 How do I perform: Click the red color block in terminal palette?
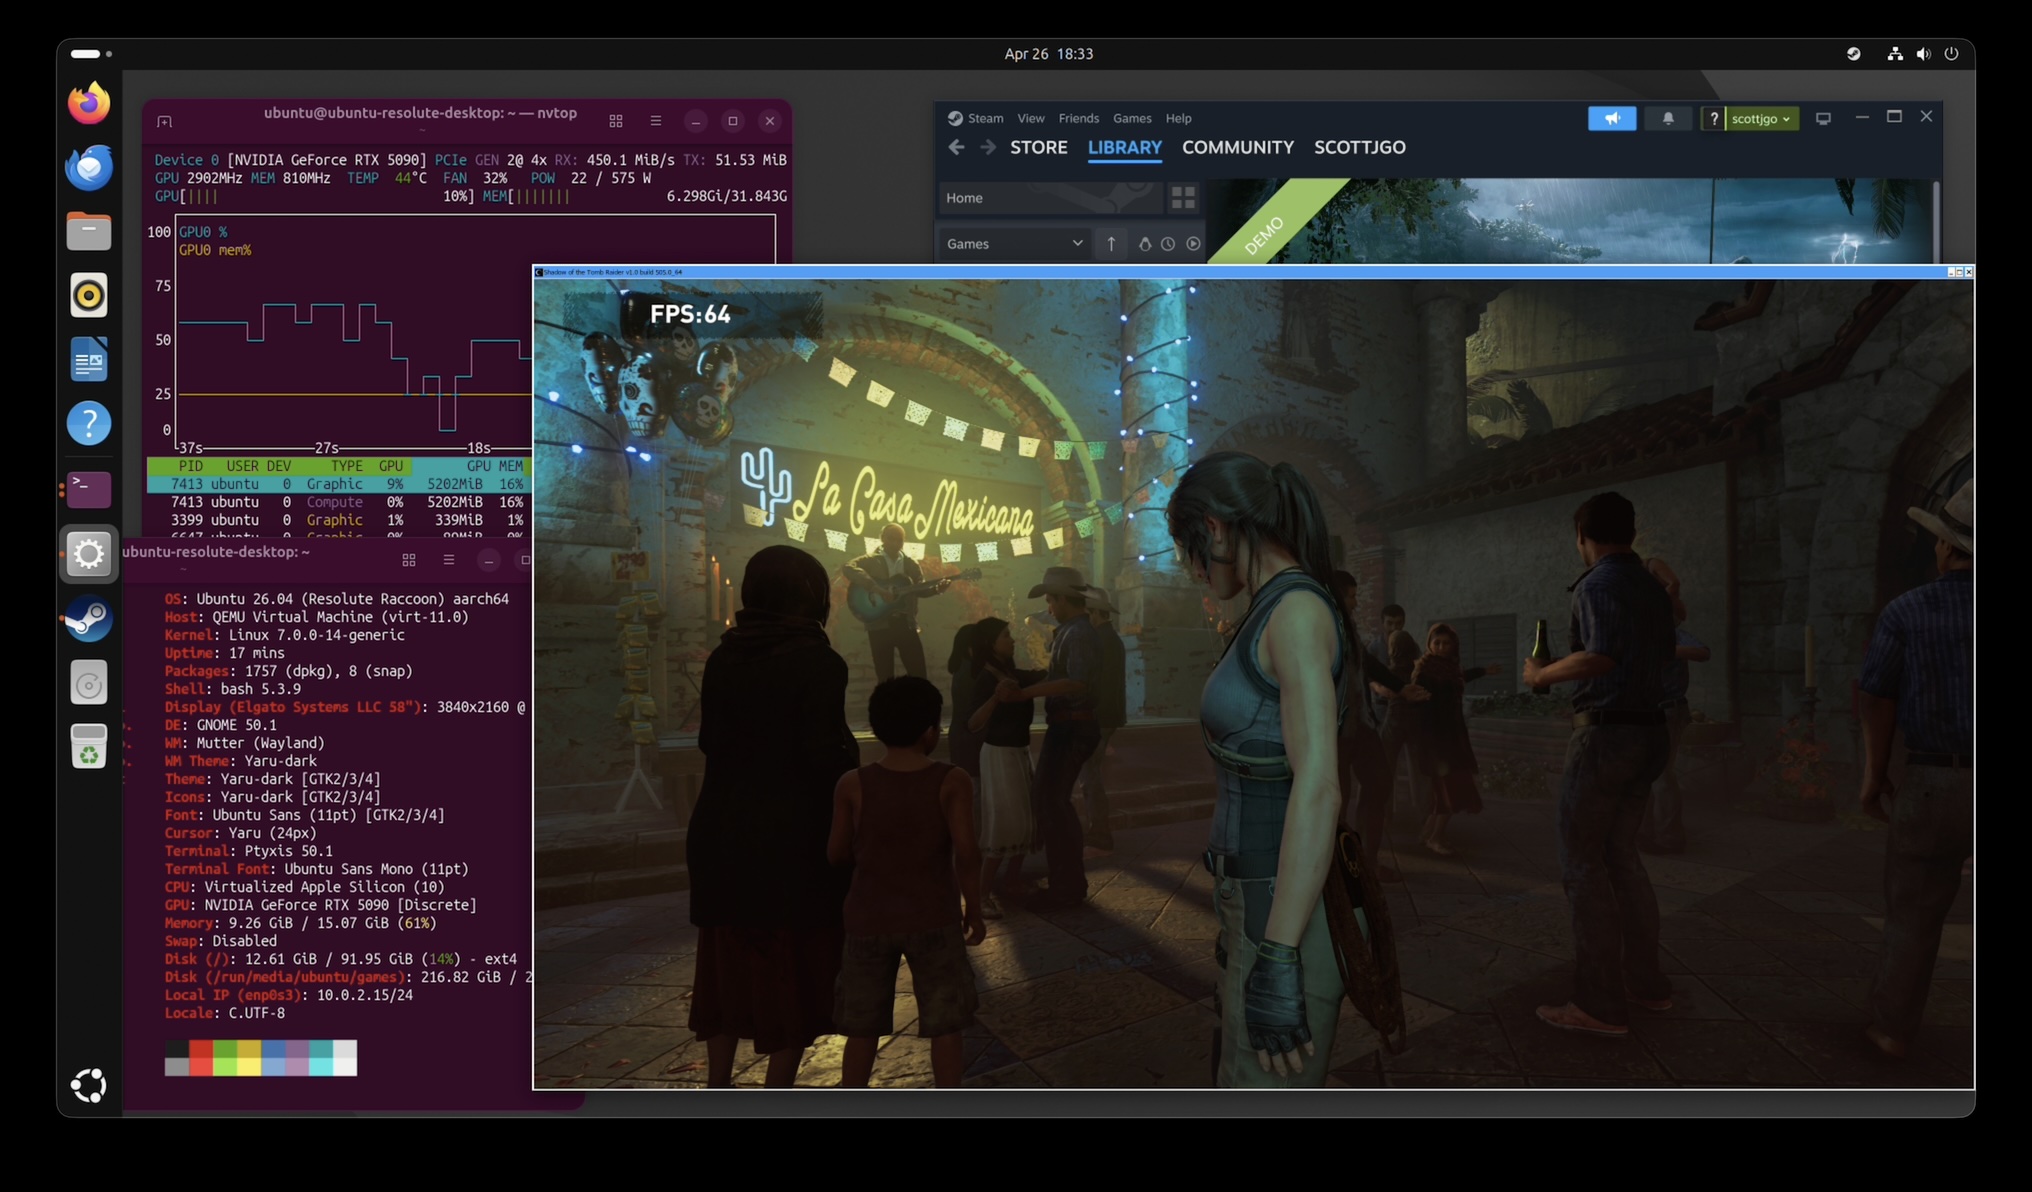(201, 1057)
